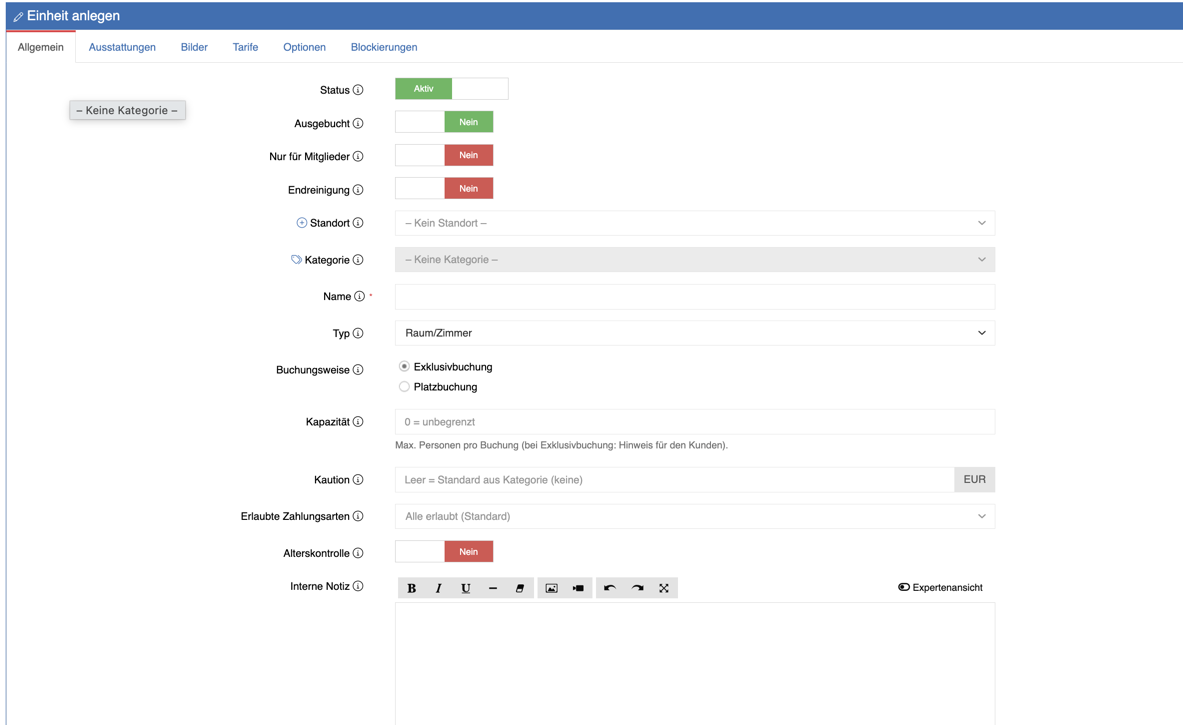The image size is (1183, 725).
Task: Switch to Expertenansicht editor view
Action: (x=940, y=588)
